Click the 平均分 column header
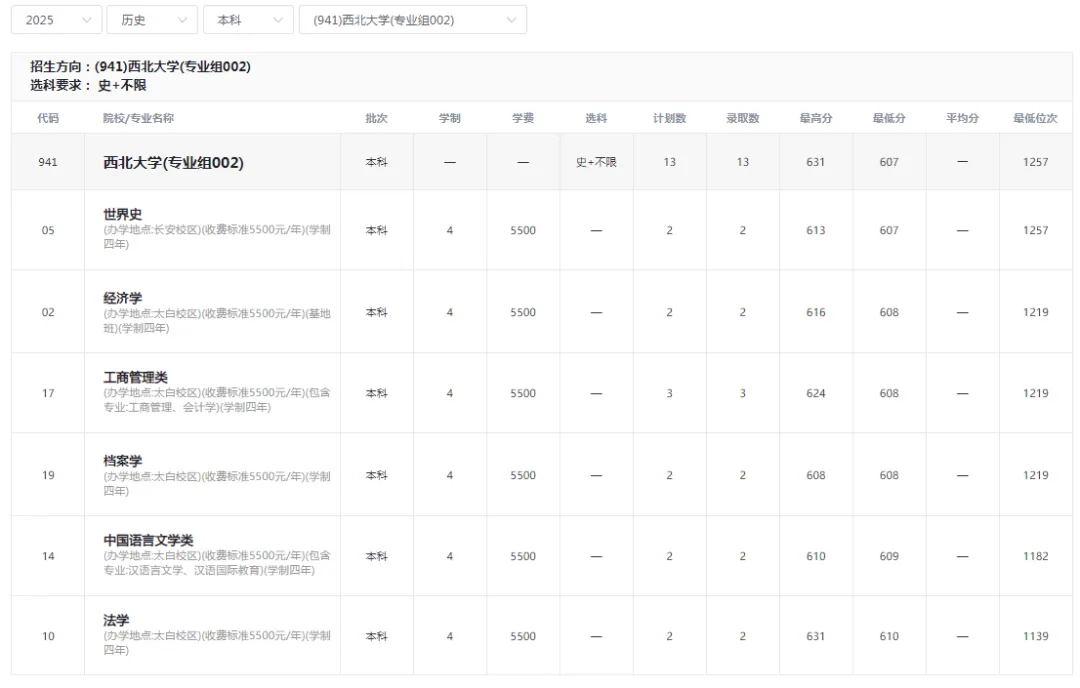Viewport: 1080px width, 688px height. [962, 118]
